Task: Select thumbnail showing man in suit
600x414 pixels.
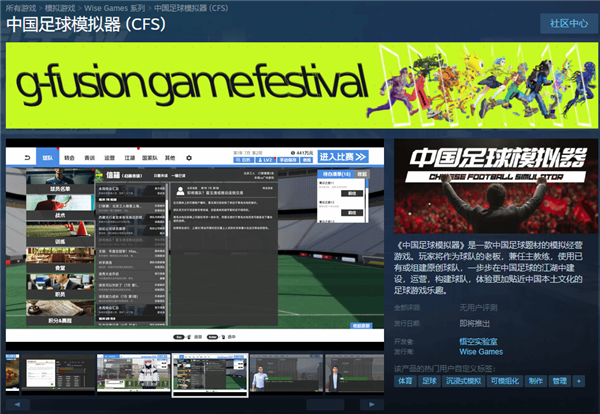Action: tap(286, 372)
